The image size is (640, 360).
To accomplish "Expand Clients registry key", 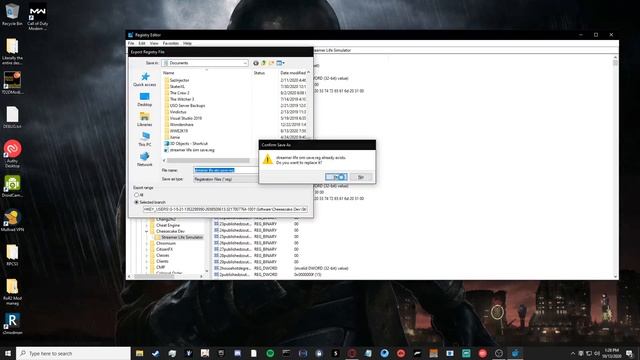I will click(x=147, y=261).
